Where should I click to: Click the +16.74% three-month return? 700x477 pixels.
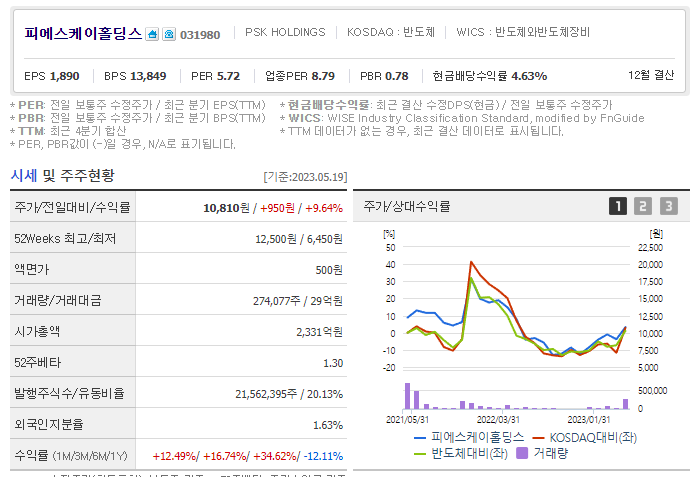point(225,456)
